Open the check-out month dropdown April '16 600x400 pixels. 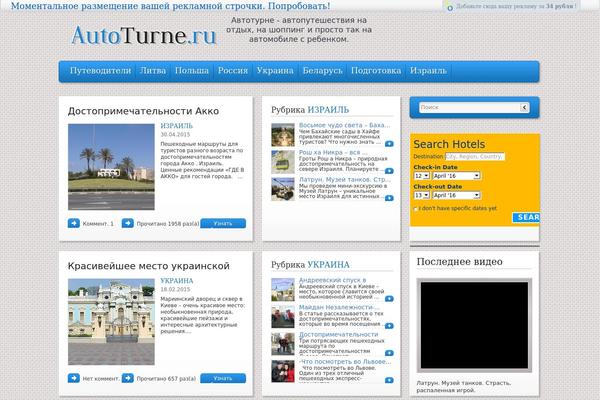tap(456, 195)
